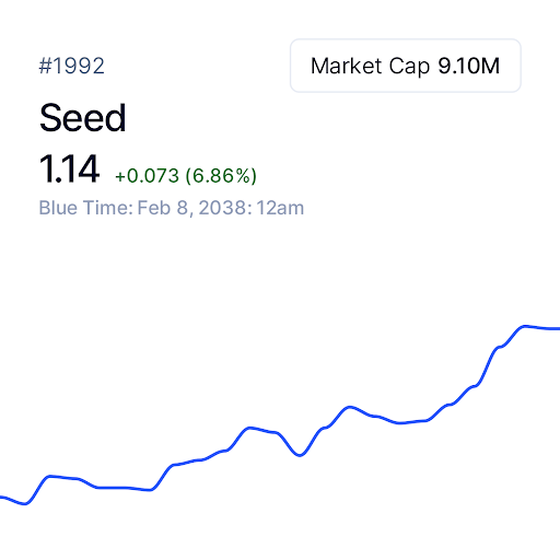The height and width of the screenshot is (560, 560).
Task: Click the 9.10M value in the button
Action: tap(469, 66)
